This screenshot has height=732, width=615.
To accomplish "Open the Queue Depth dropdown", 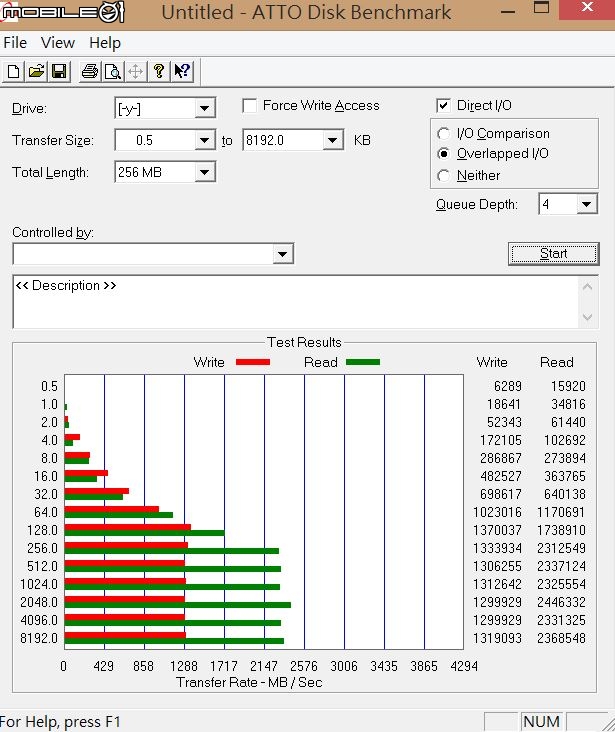I will click(587, 204).
